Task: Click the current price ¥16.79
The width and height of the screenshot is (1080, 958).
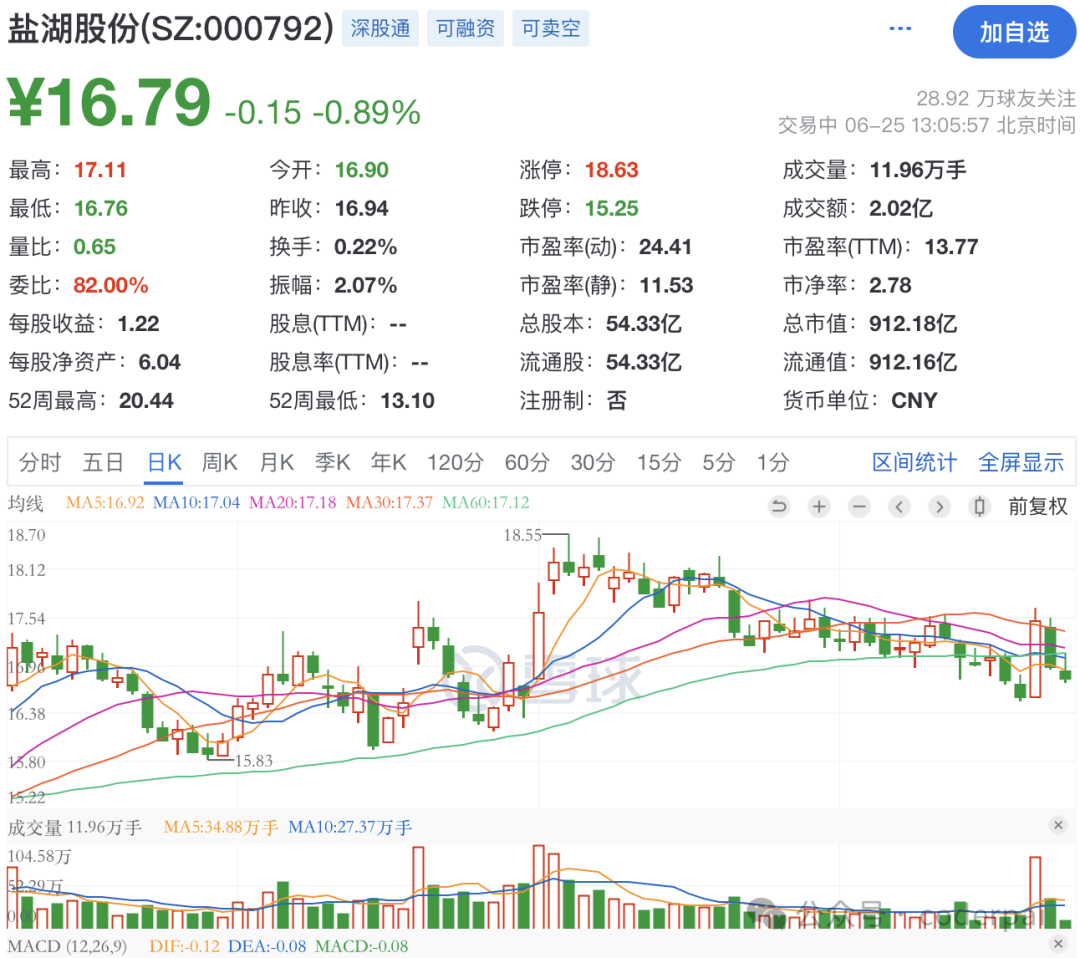Action: (110, 103)
